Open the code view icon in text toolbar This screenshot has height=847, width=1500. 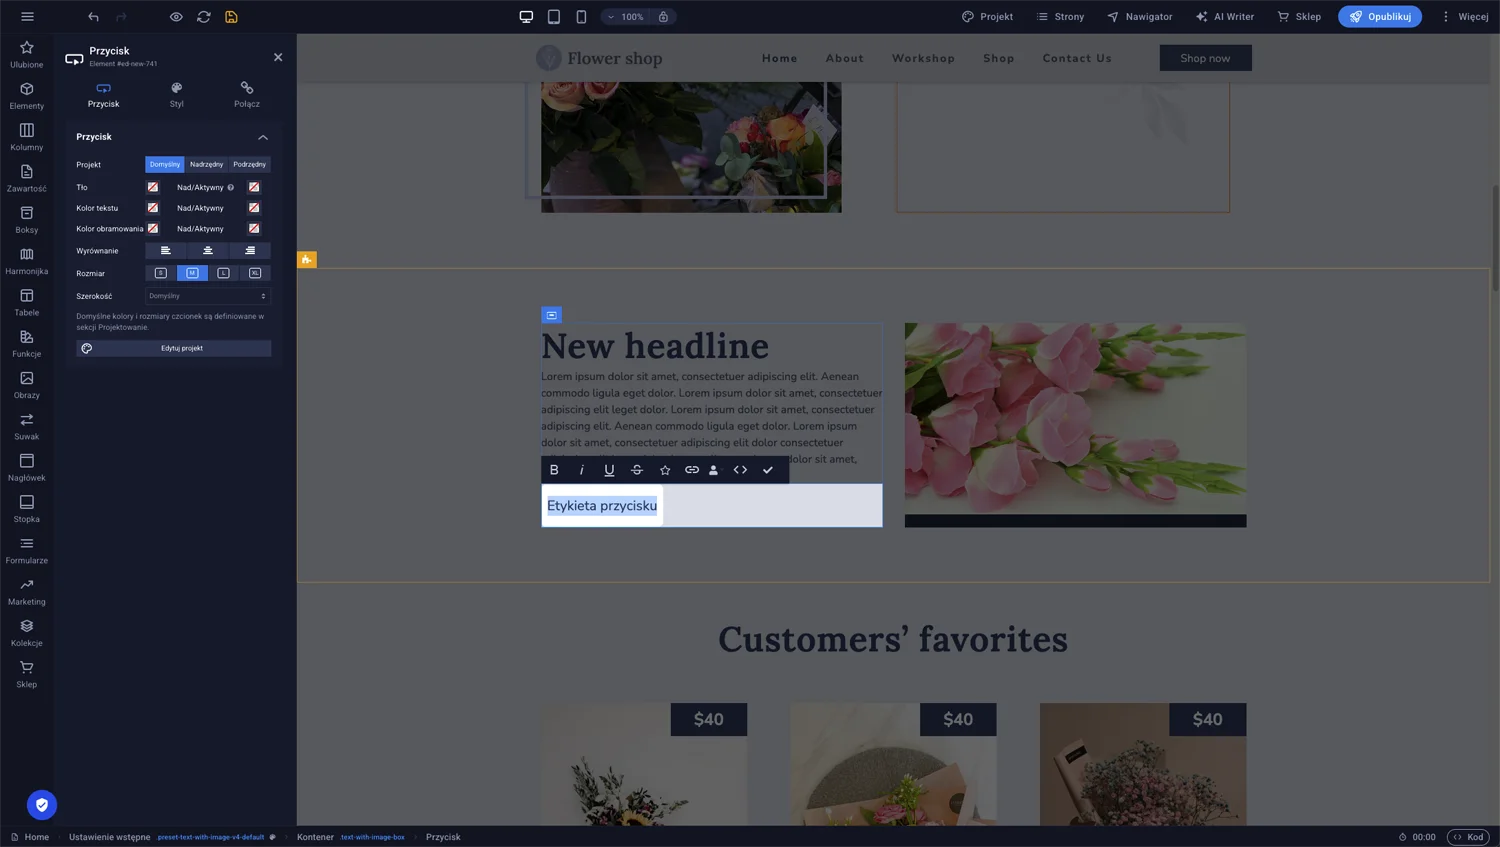tap(740, 470)
